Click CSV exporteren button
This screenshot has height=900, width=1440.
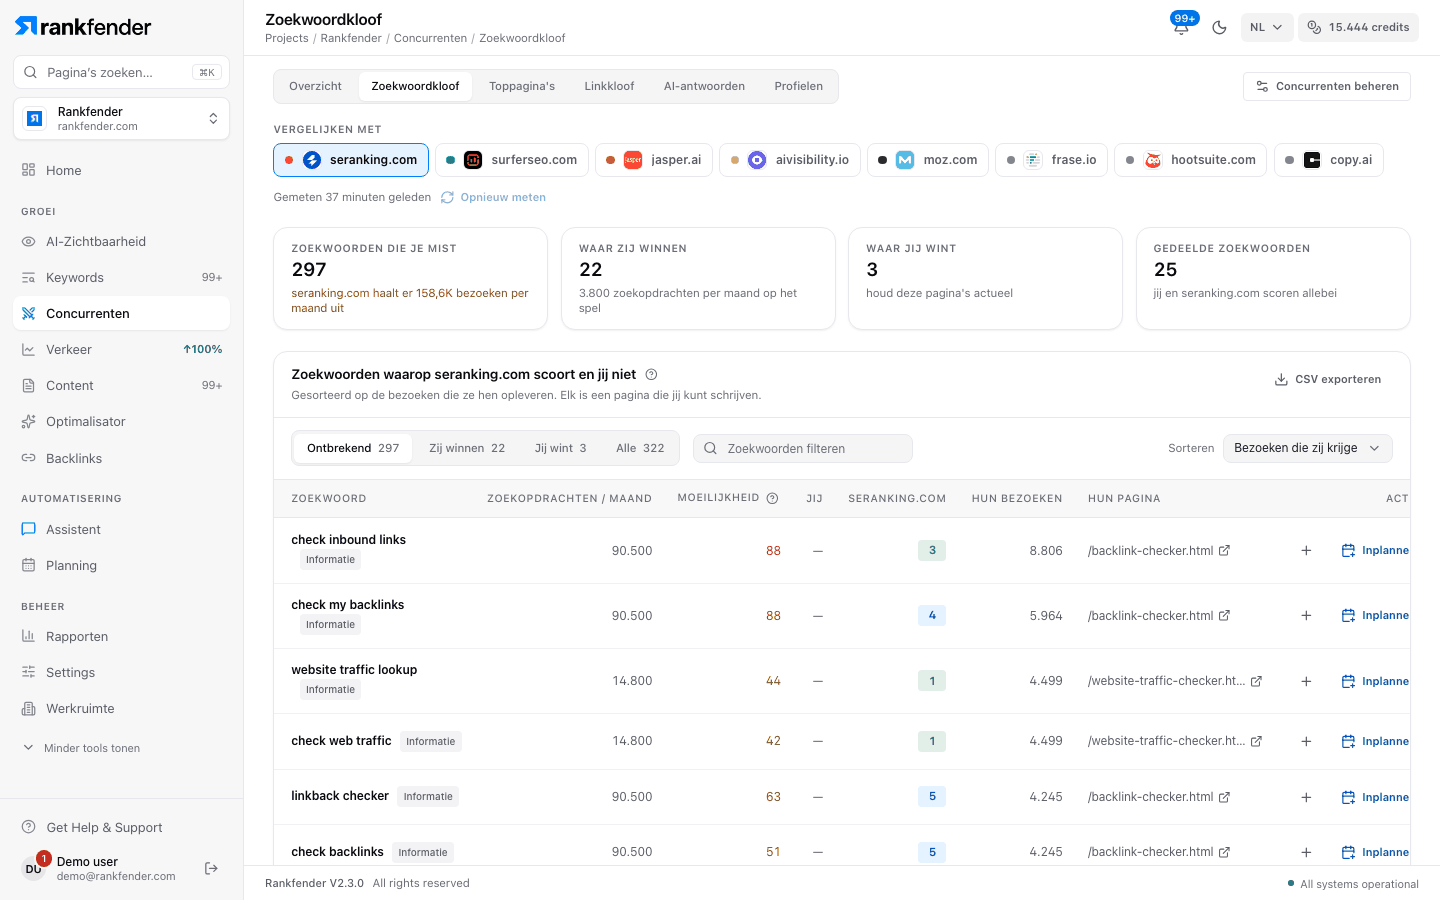pos(1327,379)
